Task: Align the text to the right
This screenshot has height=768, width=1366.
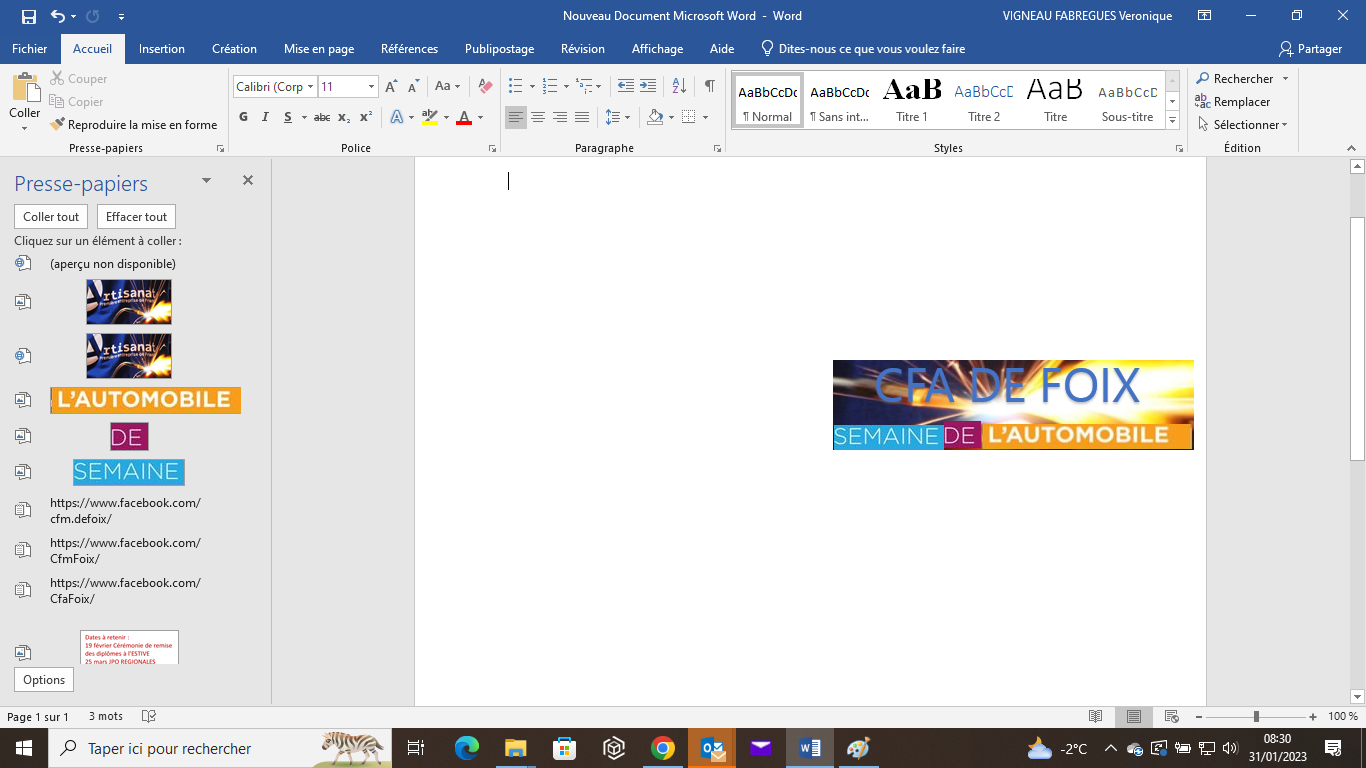Action: click(x=560, y=117)
